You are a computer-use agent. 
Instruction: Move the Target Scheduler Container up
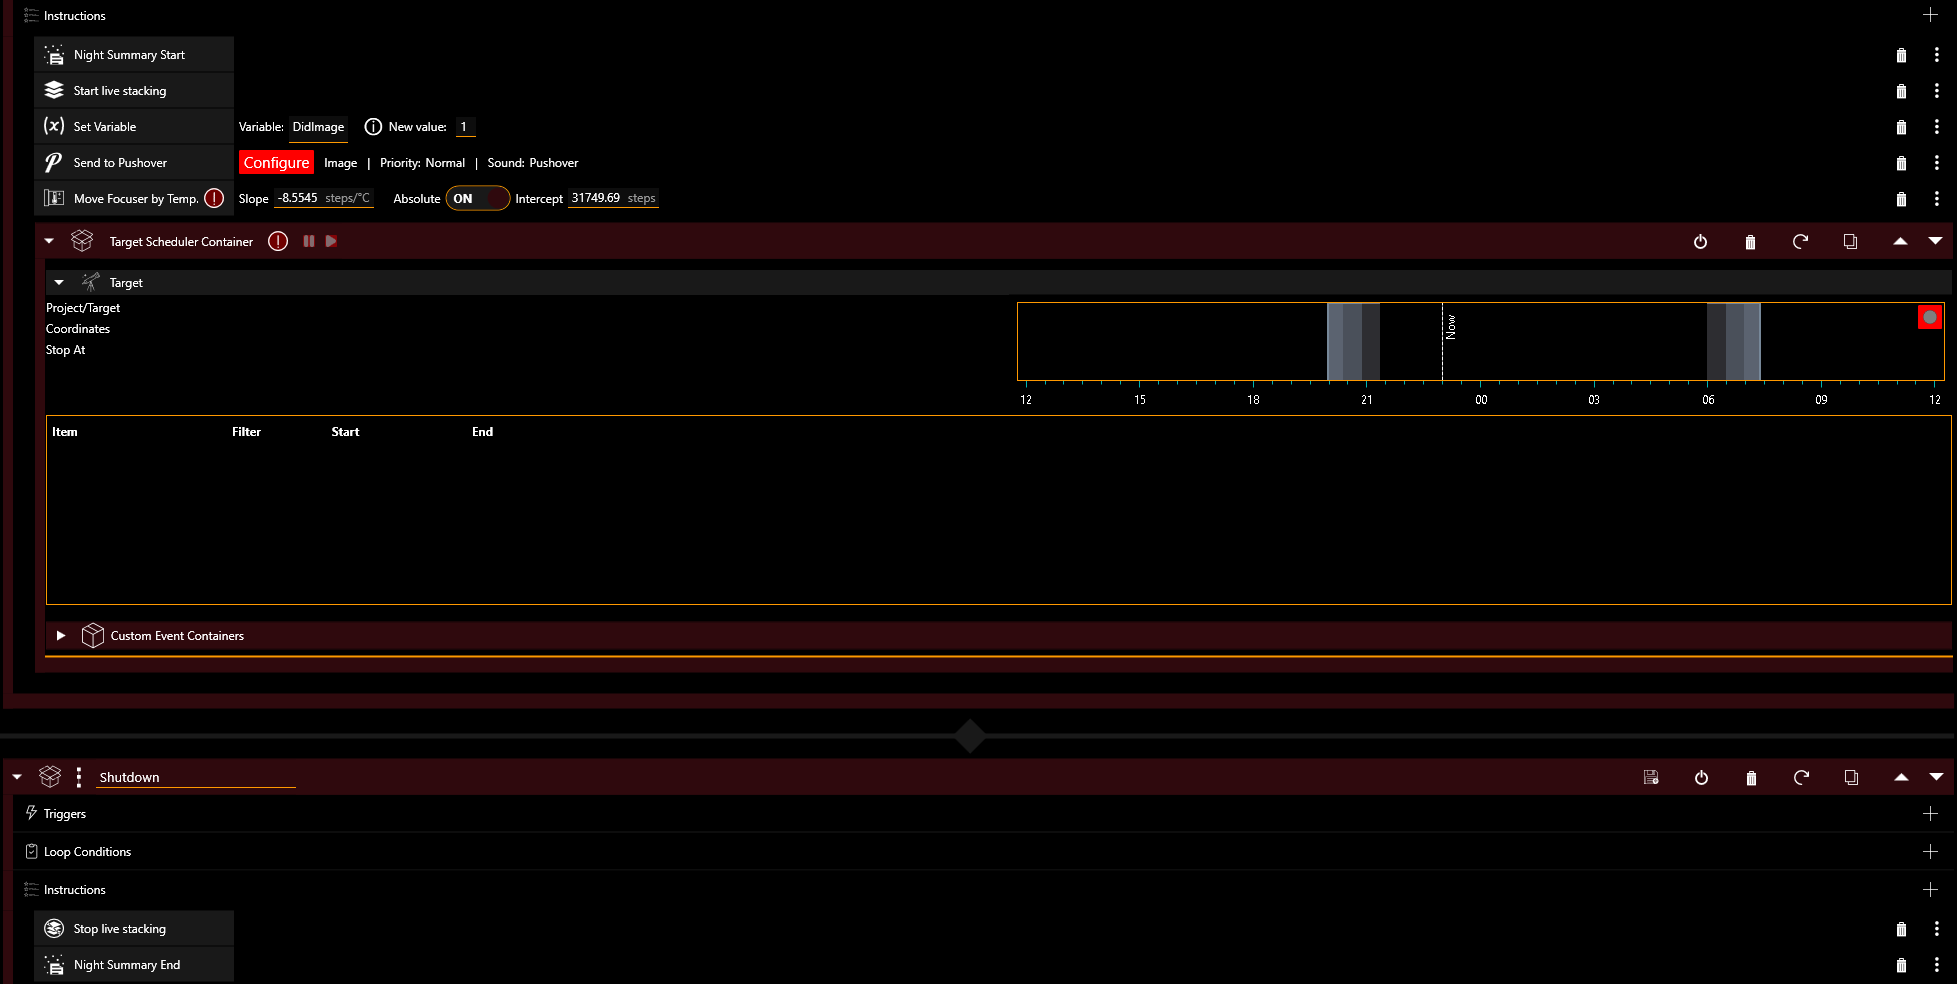1900,241
